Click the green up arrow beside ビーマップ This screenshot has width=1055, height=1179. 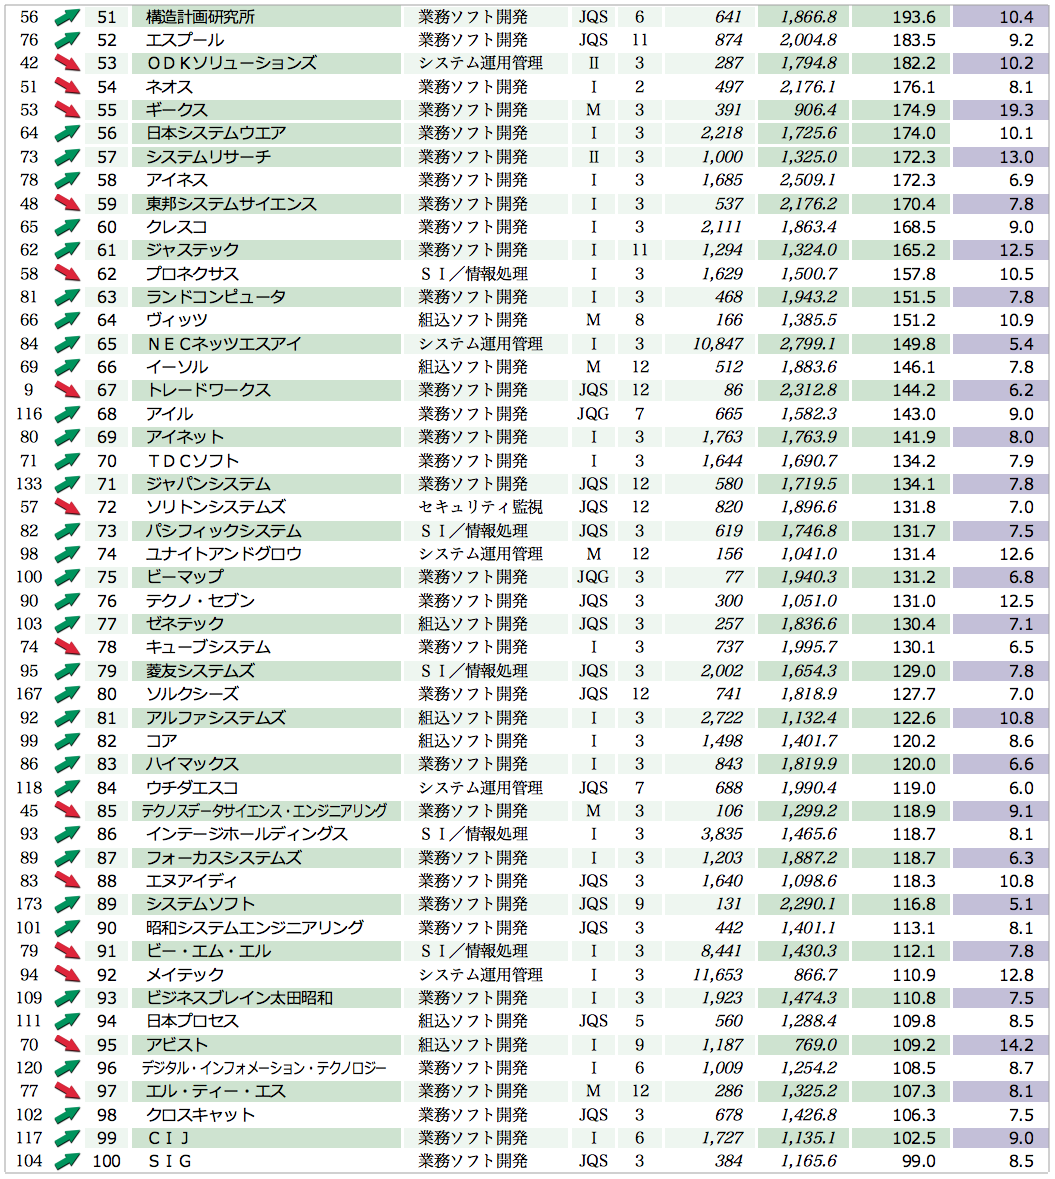pos(67,577)
